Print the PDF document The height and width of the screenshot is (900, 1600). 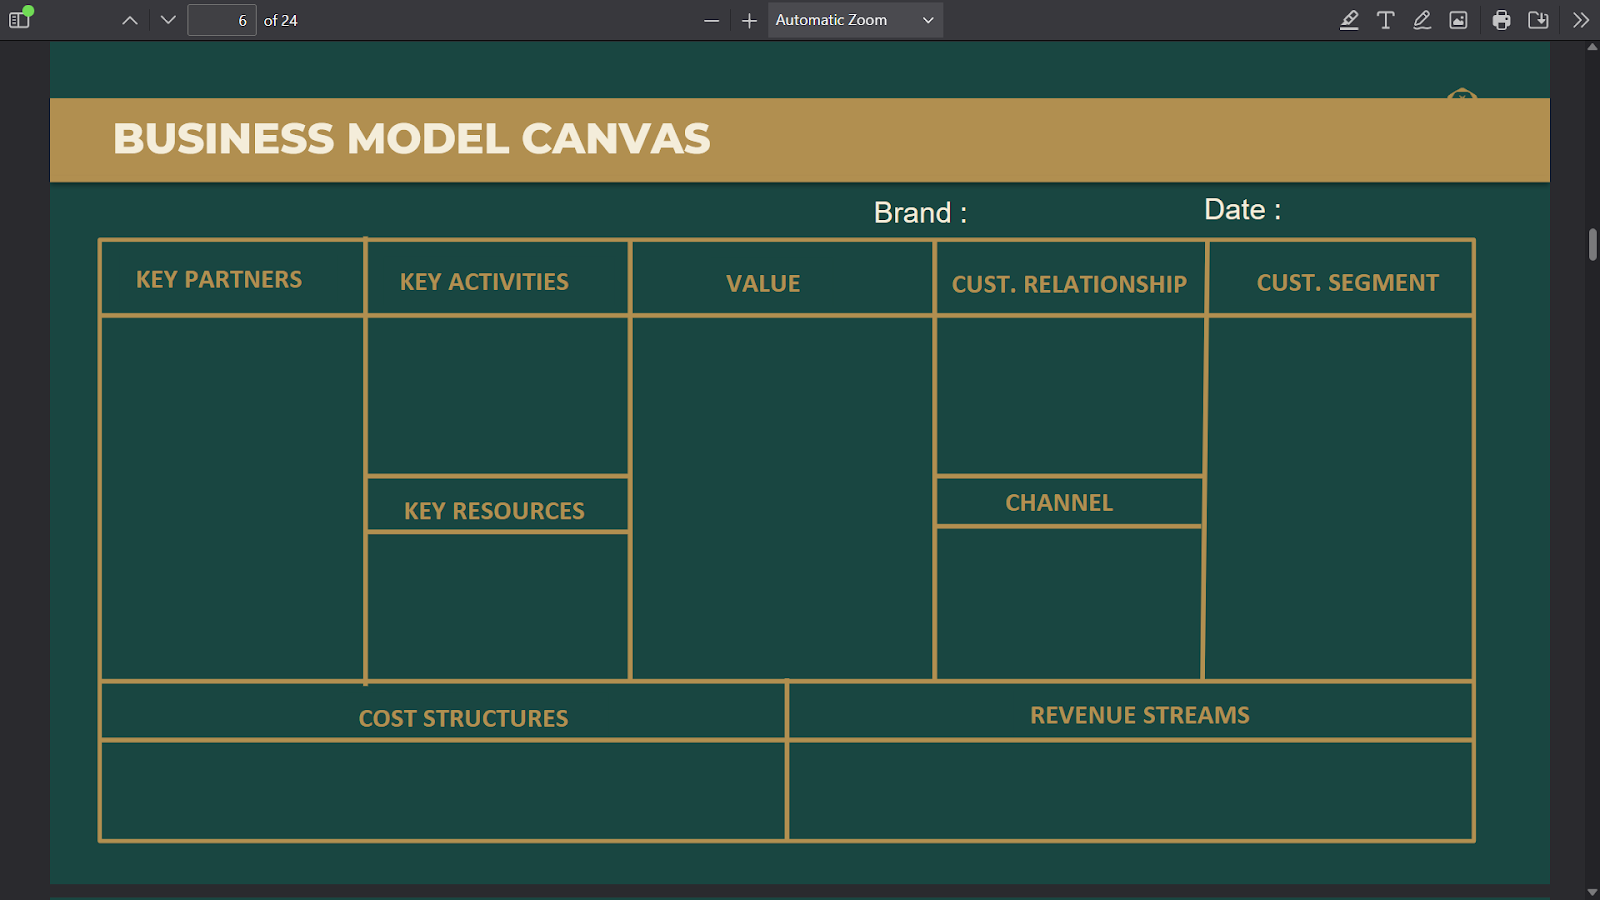click(x=1501, y=20)
